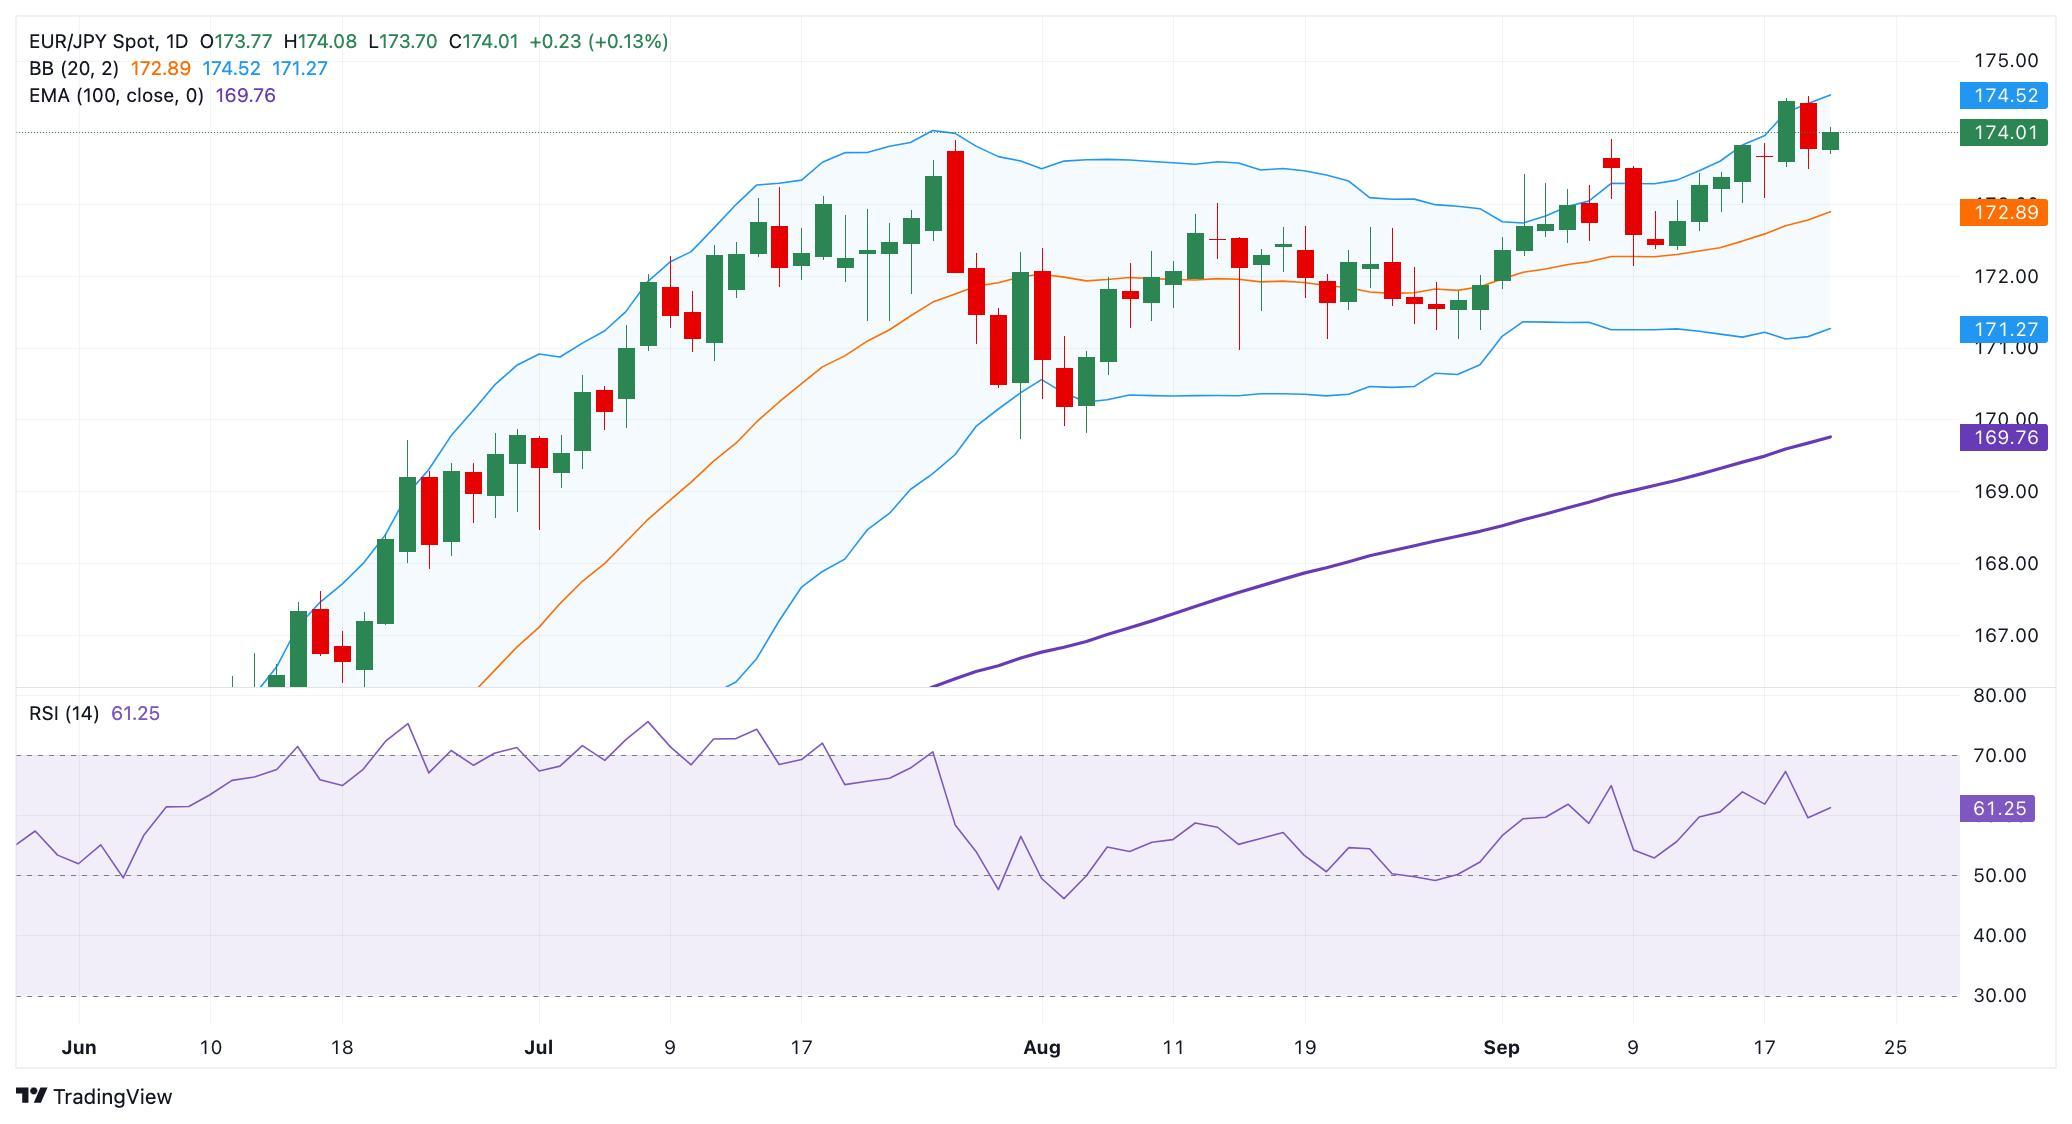2072x1124 pixels.
Task: Select the Jul label on the time axis
Action: [540, 1048]
